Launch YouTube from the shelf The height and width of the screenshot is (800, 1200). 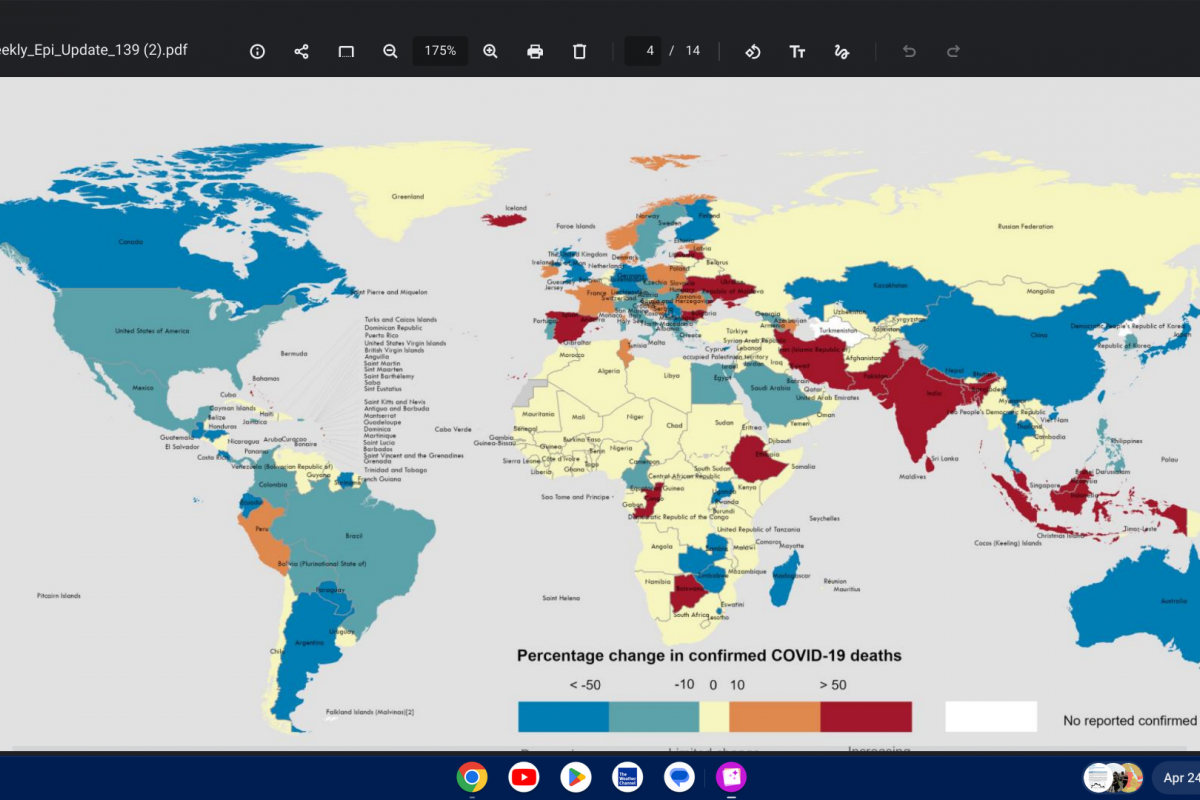524,777
